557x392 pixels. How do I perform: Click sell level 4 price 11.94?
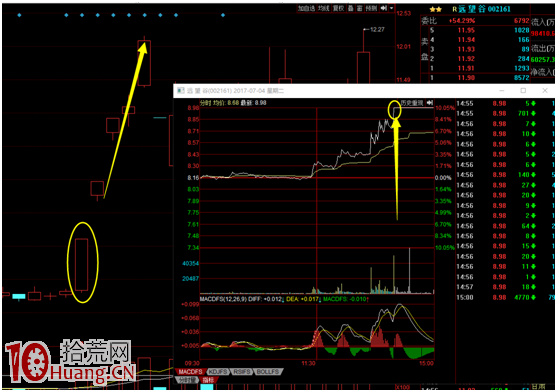click(x=466, y=40)
